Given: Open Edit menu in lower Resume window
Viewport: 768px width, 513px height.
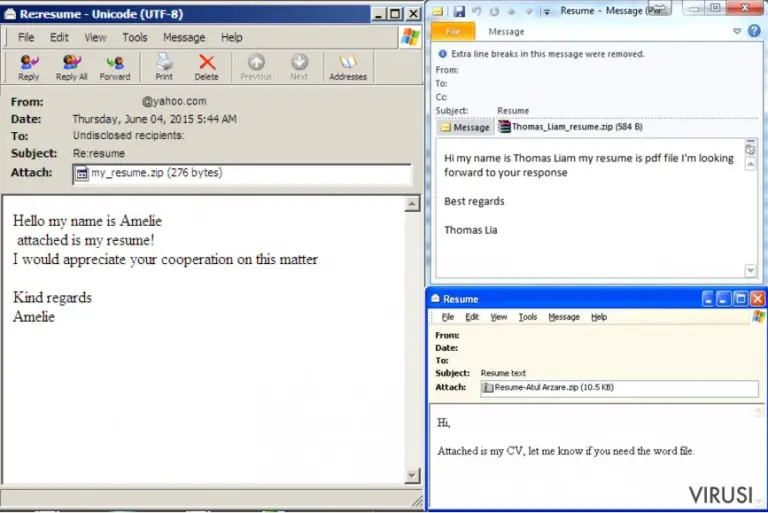Looking at the screenshot, I should (472, 317).
